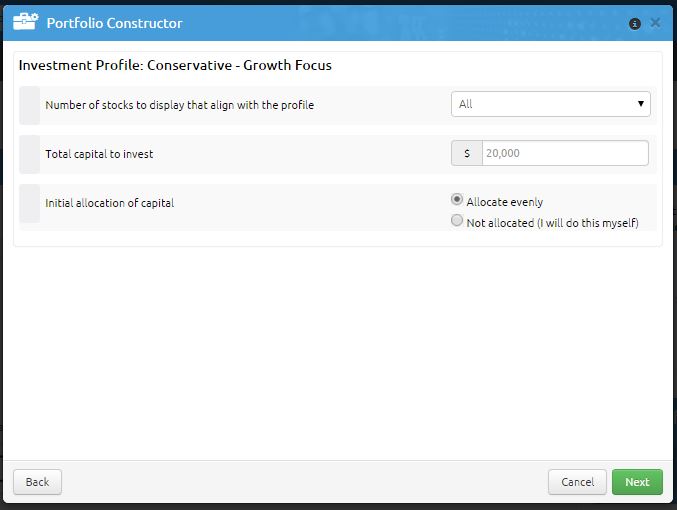Click 'Initial allocation of capital' label
This screenshot has width=677, height=510.
coord(110,203)
